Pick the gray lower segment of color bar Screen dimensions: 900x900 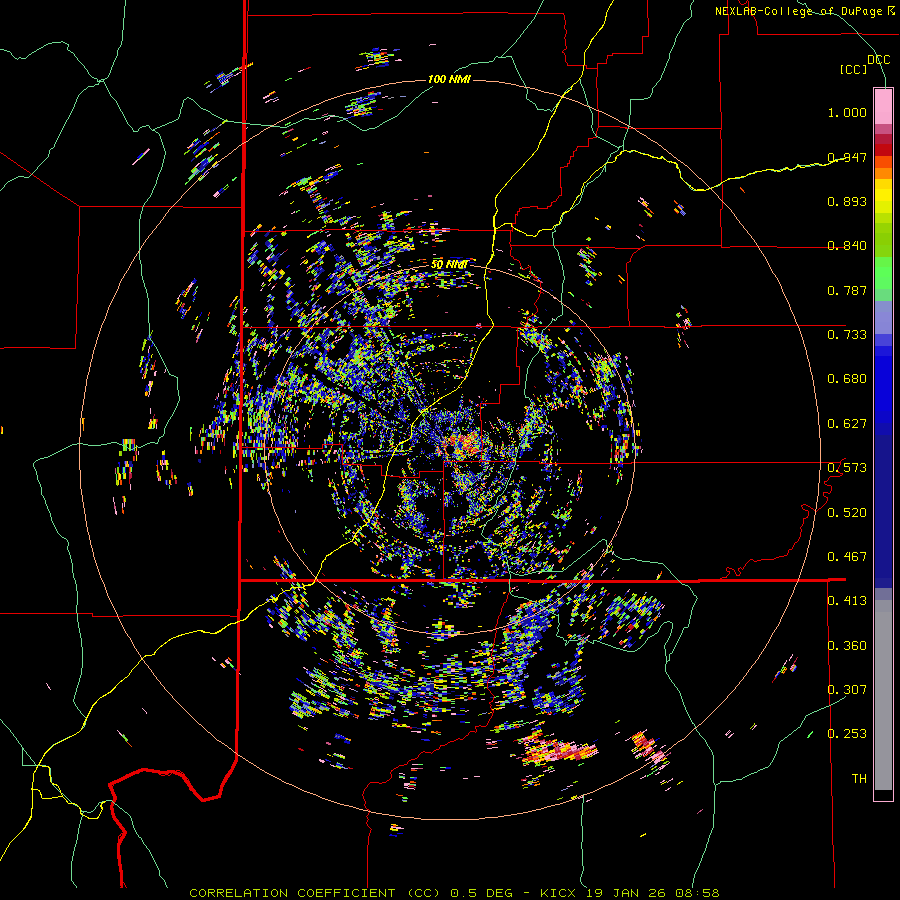click(x=883, y=695)
